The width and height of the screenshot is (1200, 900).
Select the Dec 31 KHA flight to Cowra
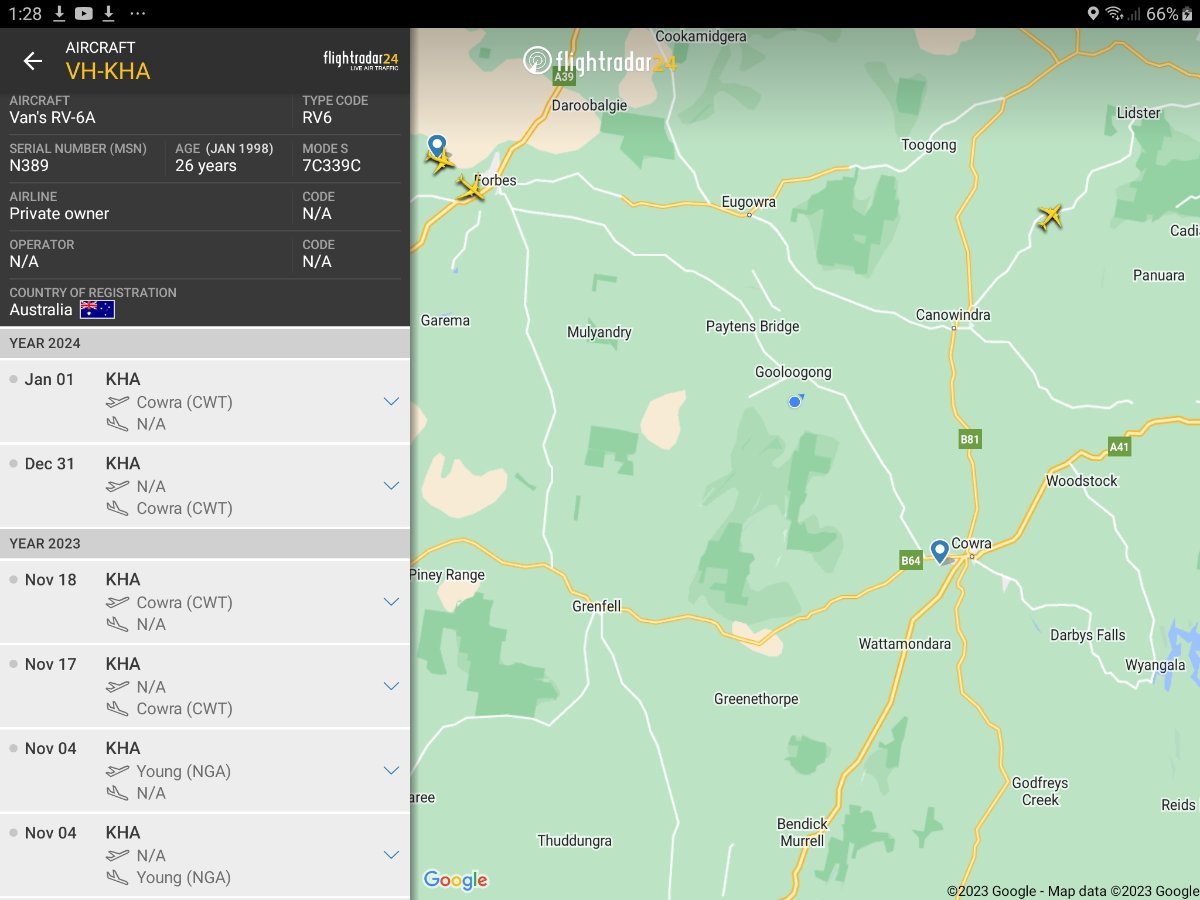pos(205,486)
